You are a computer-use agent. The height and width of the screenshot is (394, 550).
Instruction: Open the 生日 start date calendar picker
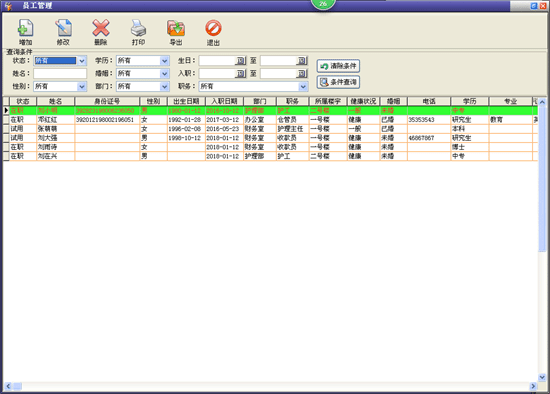[x=240, y=61]
